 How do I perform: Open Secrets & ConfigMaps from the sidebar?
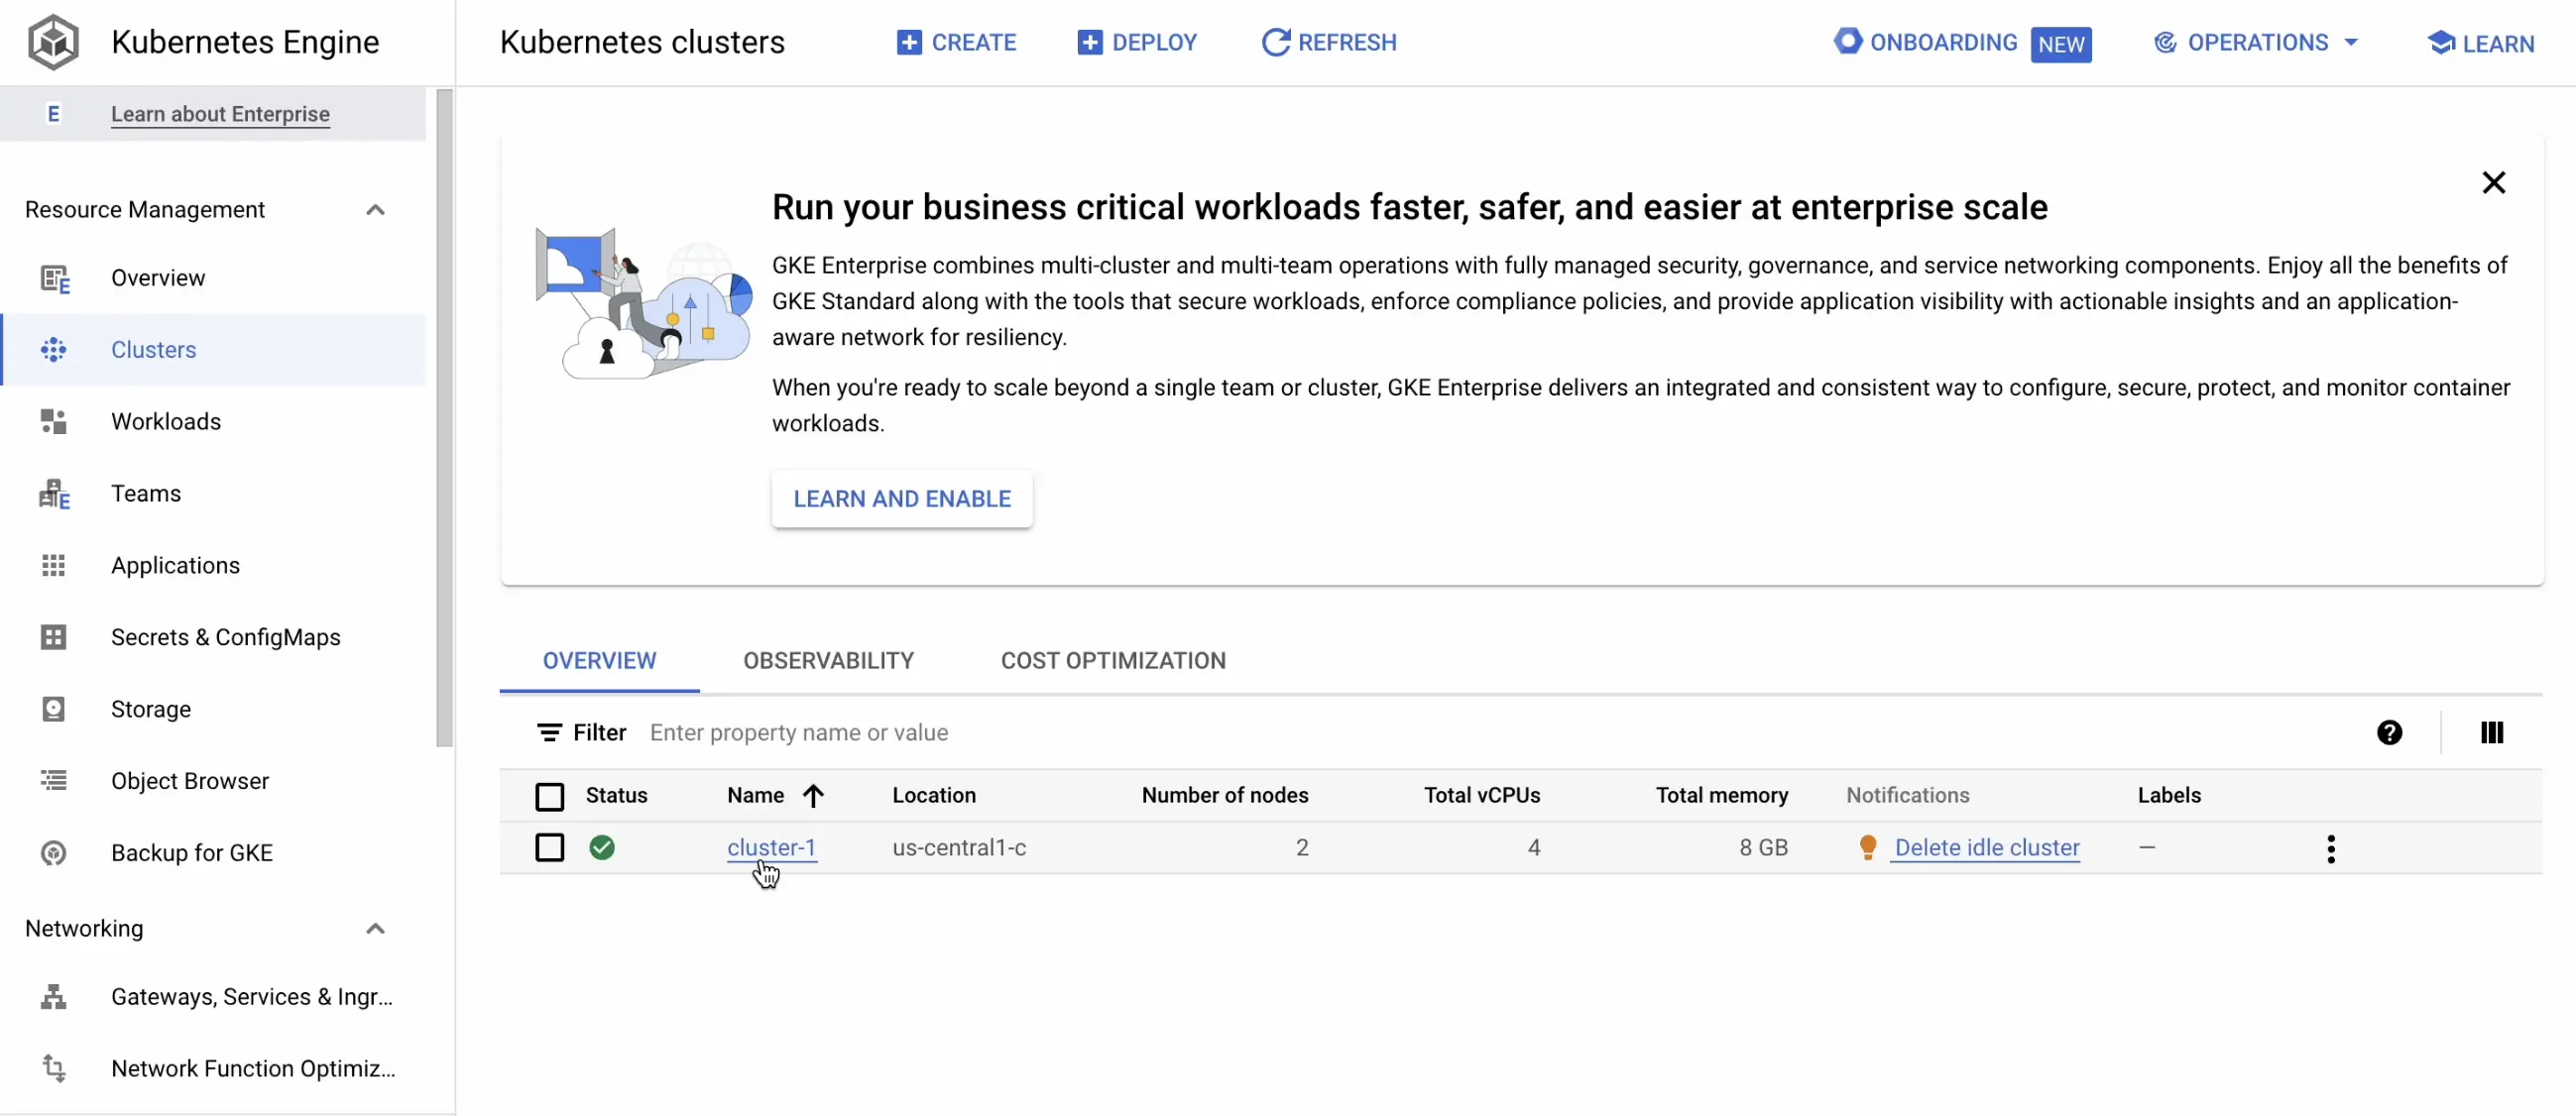224,637
